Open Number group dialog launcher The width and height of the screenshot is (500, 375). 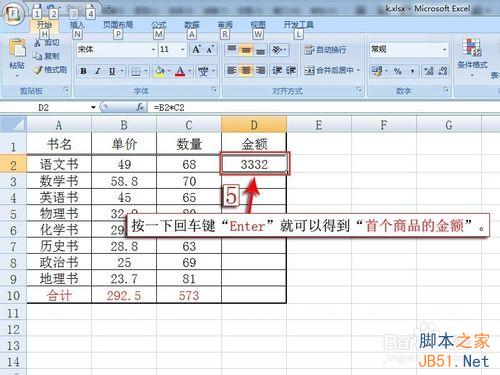[445, 90]
